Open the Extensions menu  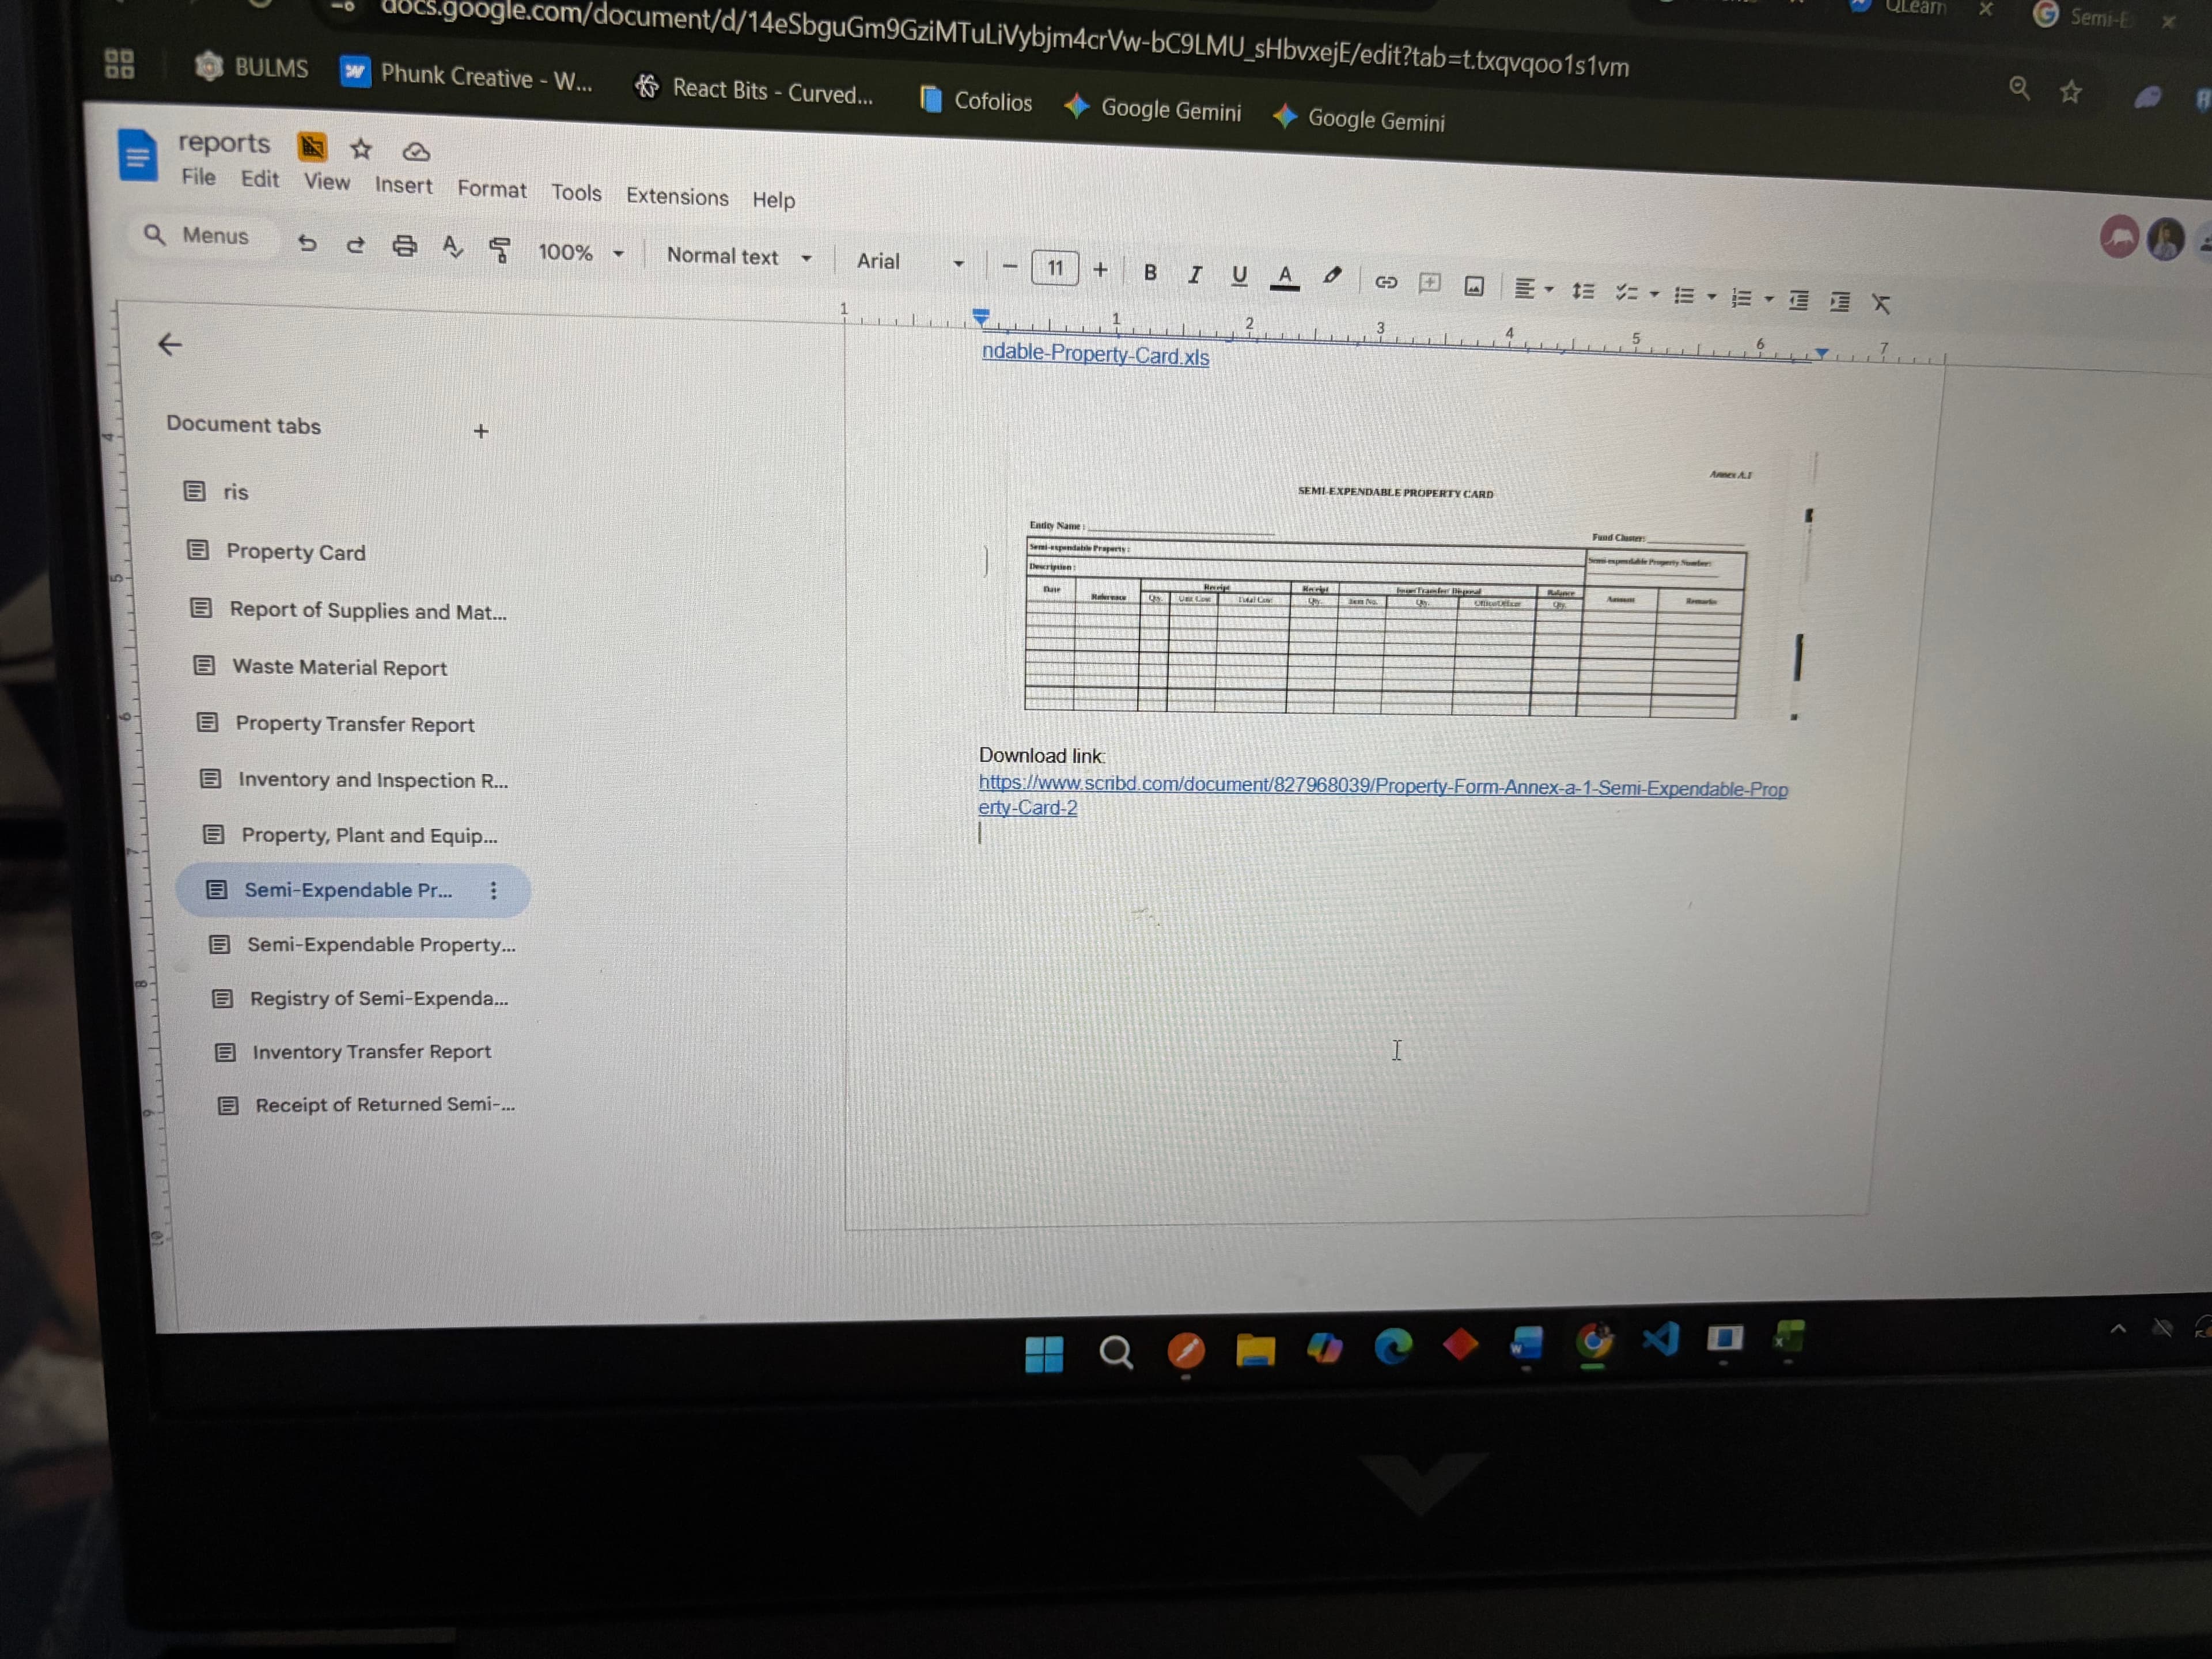677,196
